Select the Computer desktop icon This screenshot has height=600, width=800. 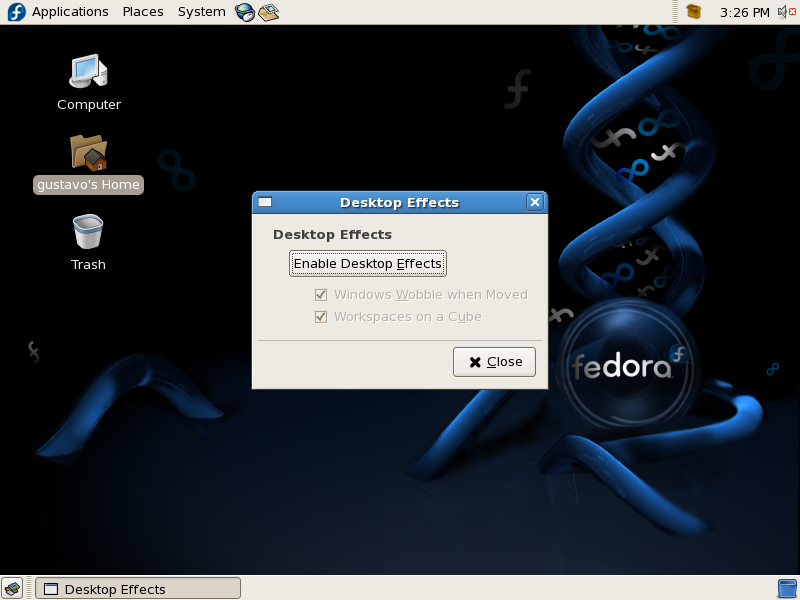89,71
